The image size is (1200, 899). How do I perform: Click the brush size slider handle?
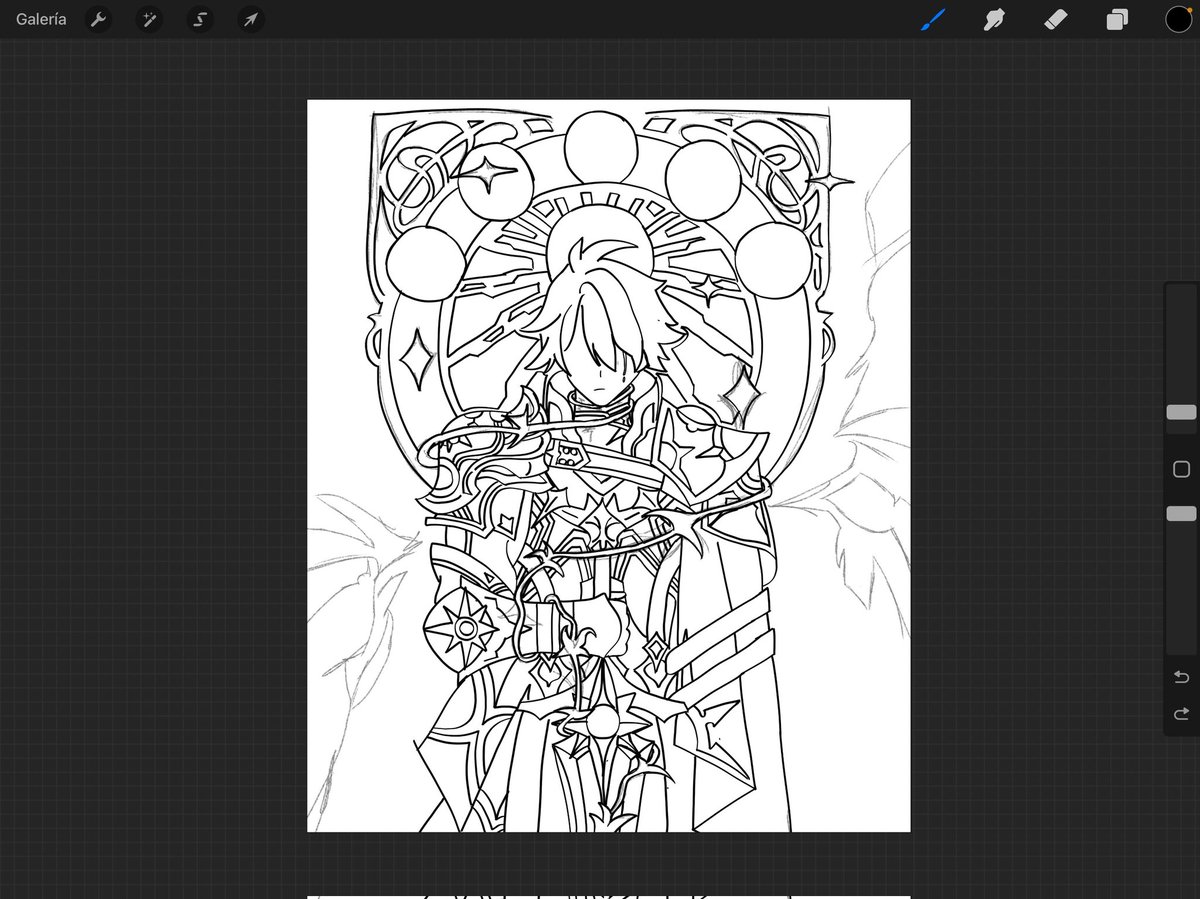pos(1181,412)
